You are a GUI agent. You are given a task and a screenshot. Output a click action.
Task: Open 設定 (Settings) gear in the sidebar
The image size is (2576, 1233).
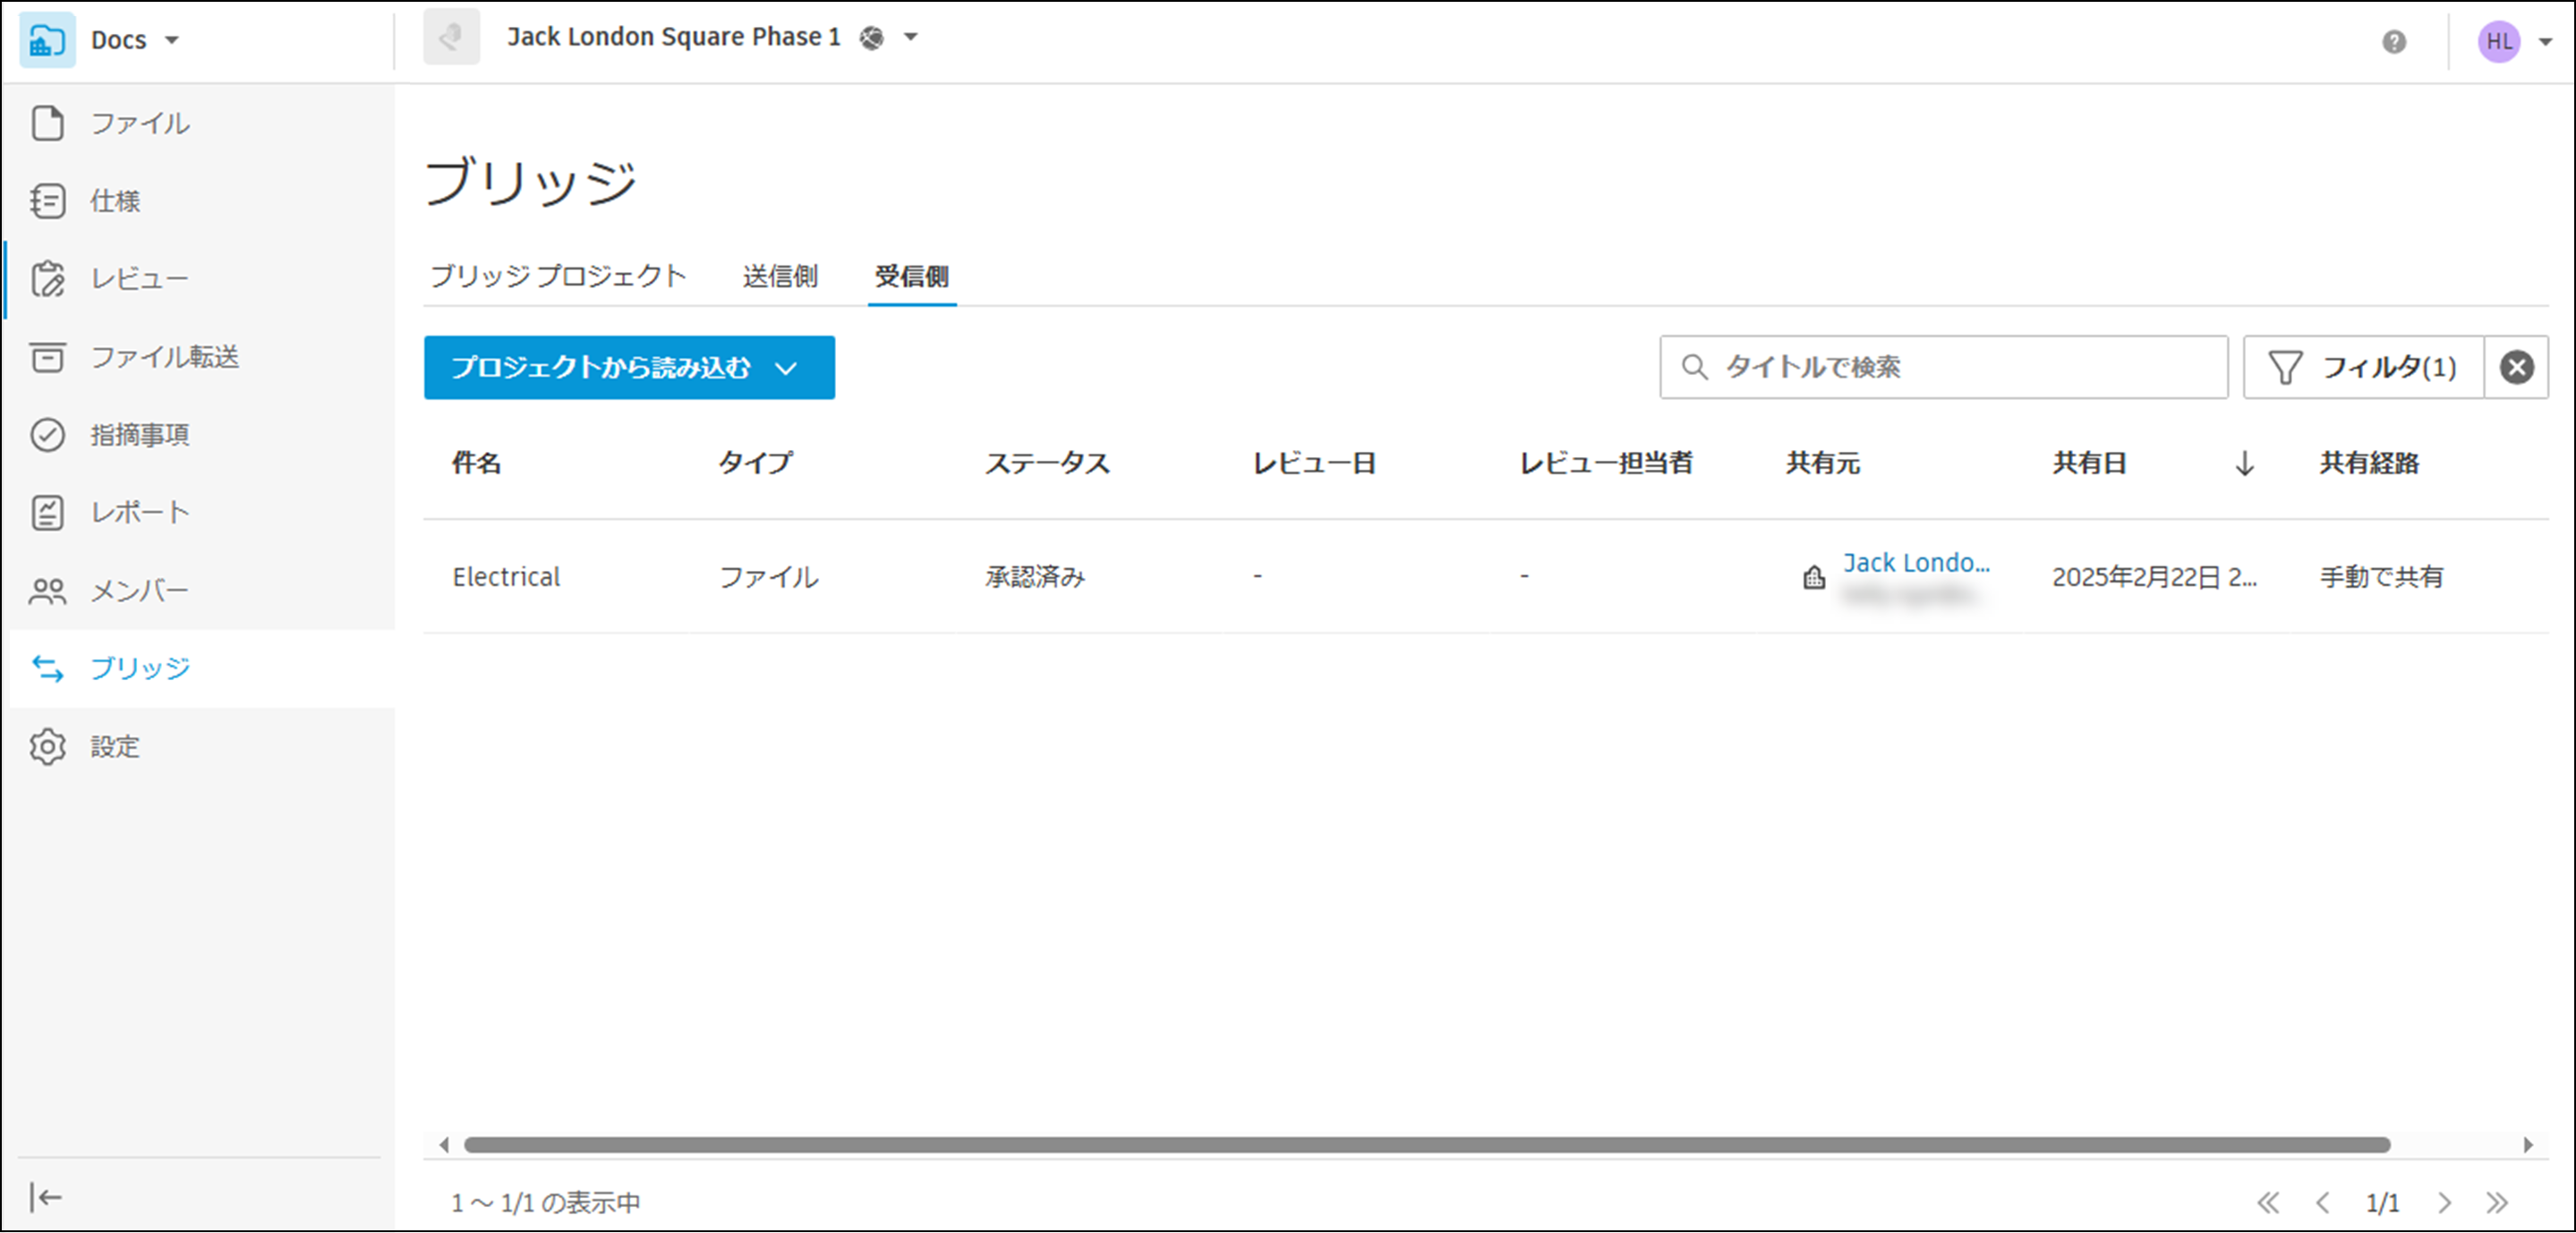click(x=47, y=747)
